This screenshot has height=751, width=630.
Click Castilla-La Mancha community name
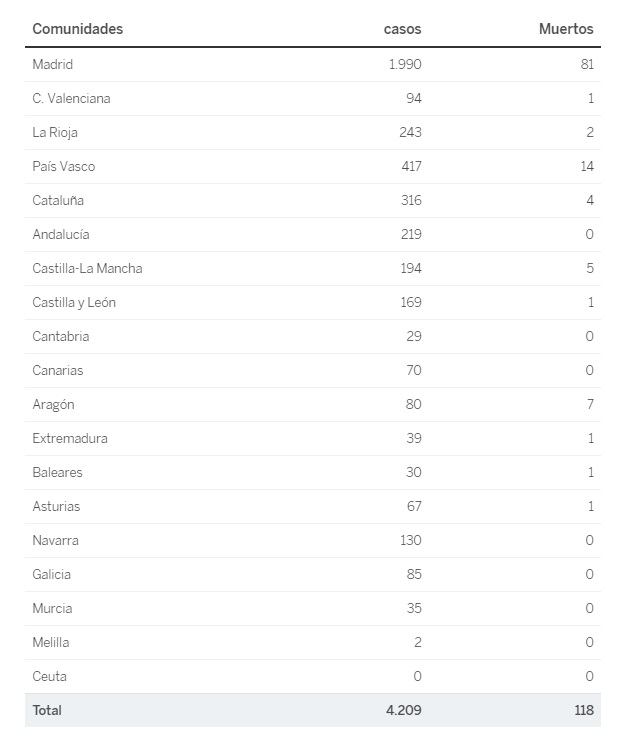click(x=87, y=268)
